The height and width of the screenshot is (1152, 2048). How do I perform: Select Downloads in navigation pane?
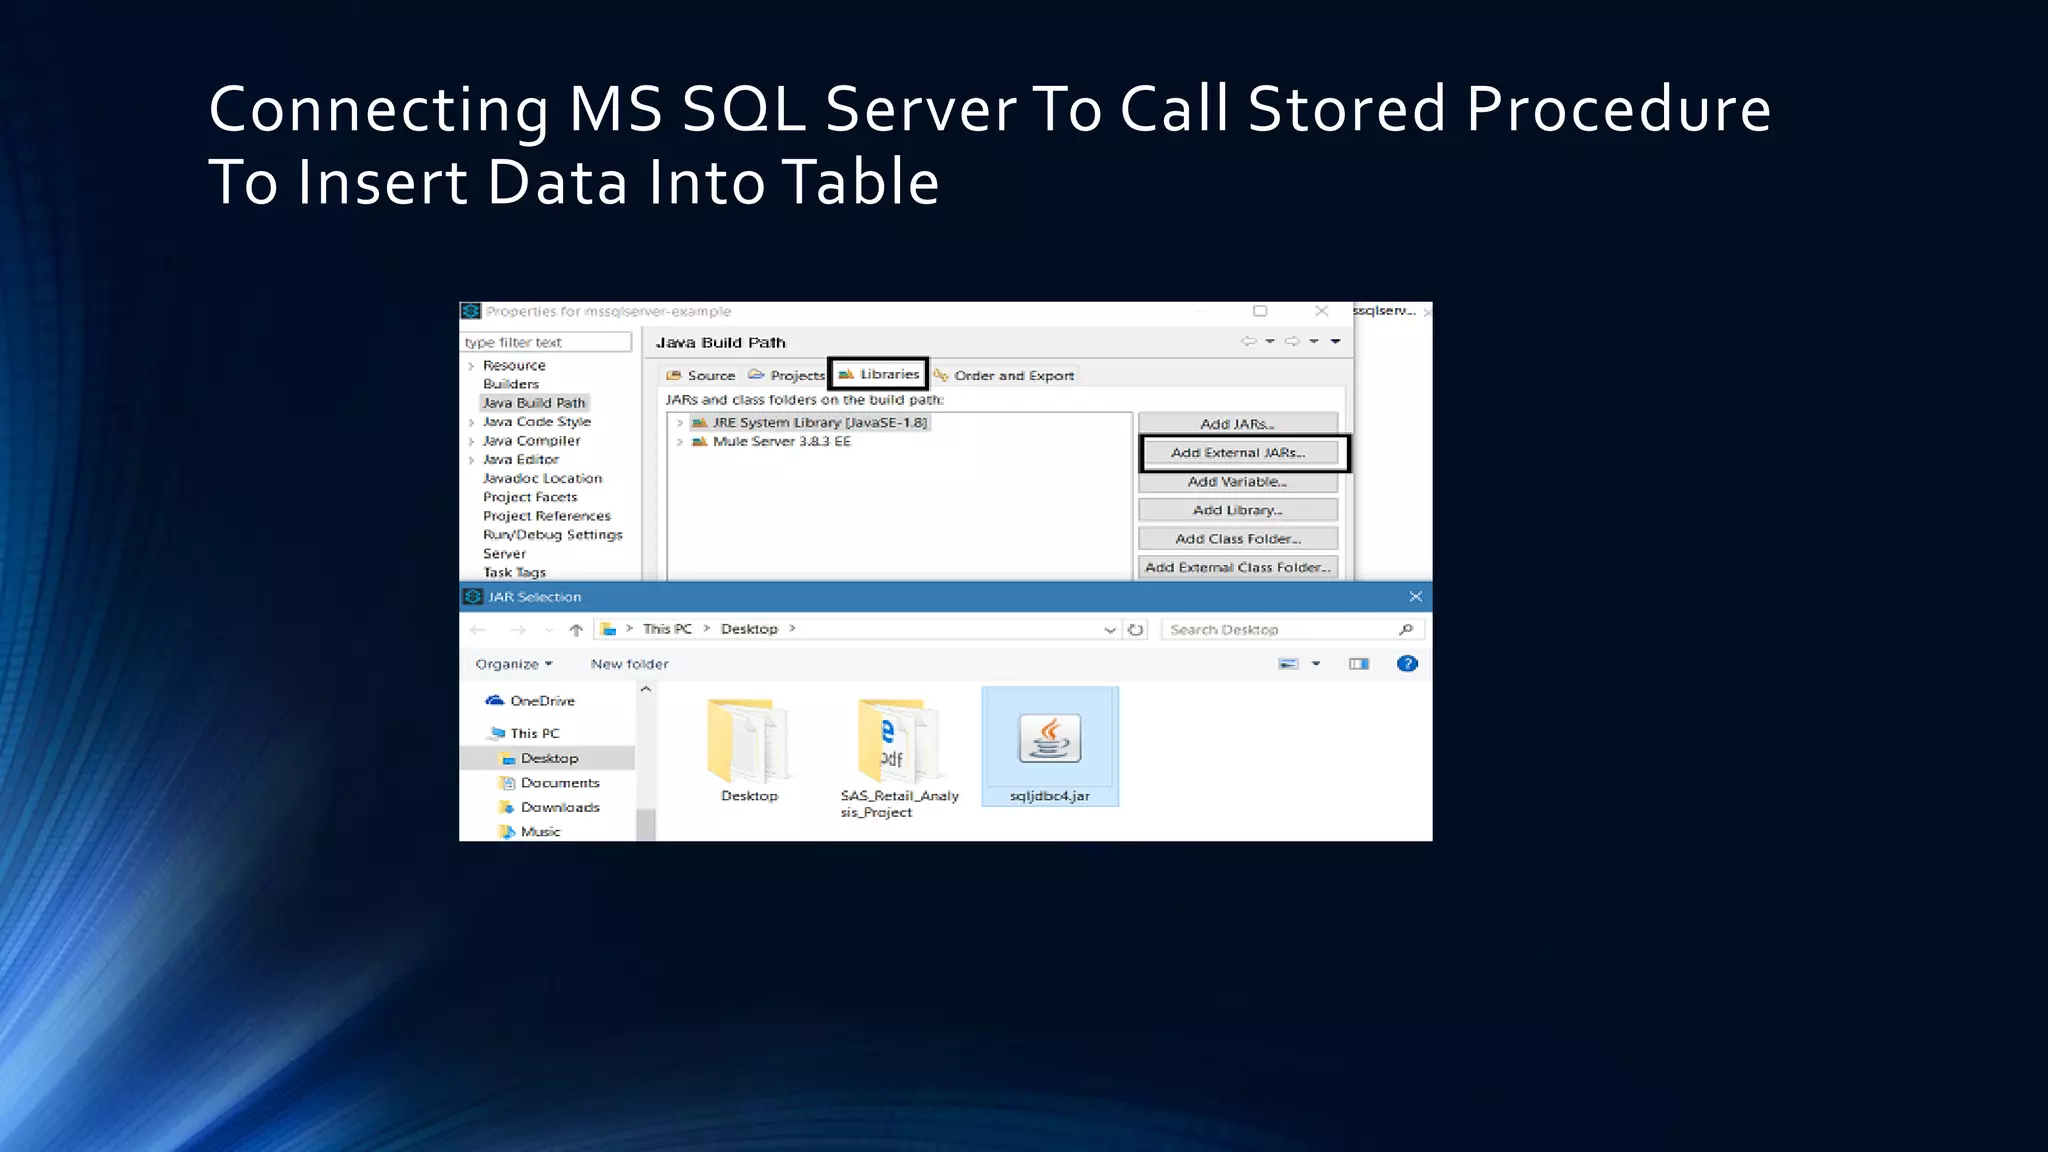point(550,807)
